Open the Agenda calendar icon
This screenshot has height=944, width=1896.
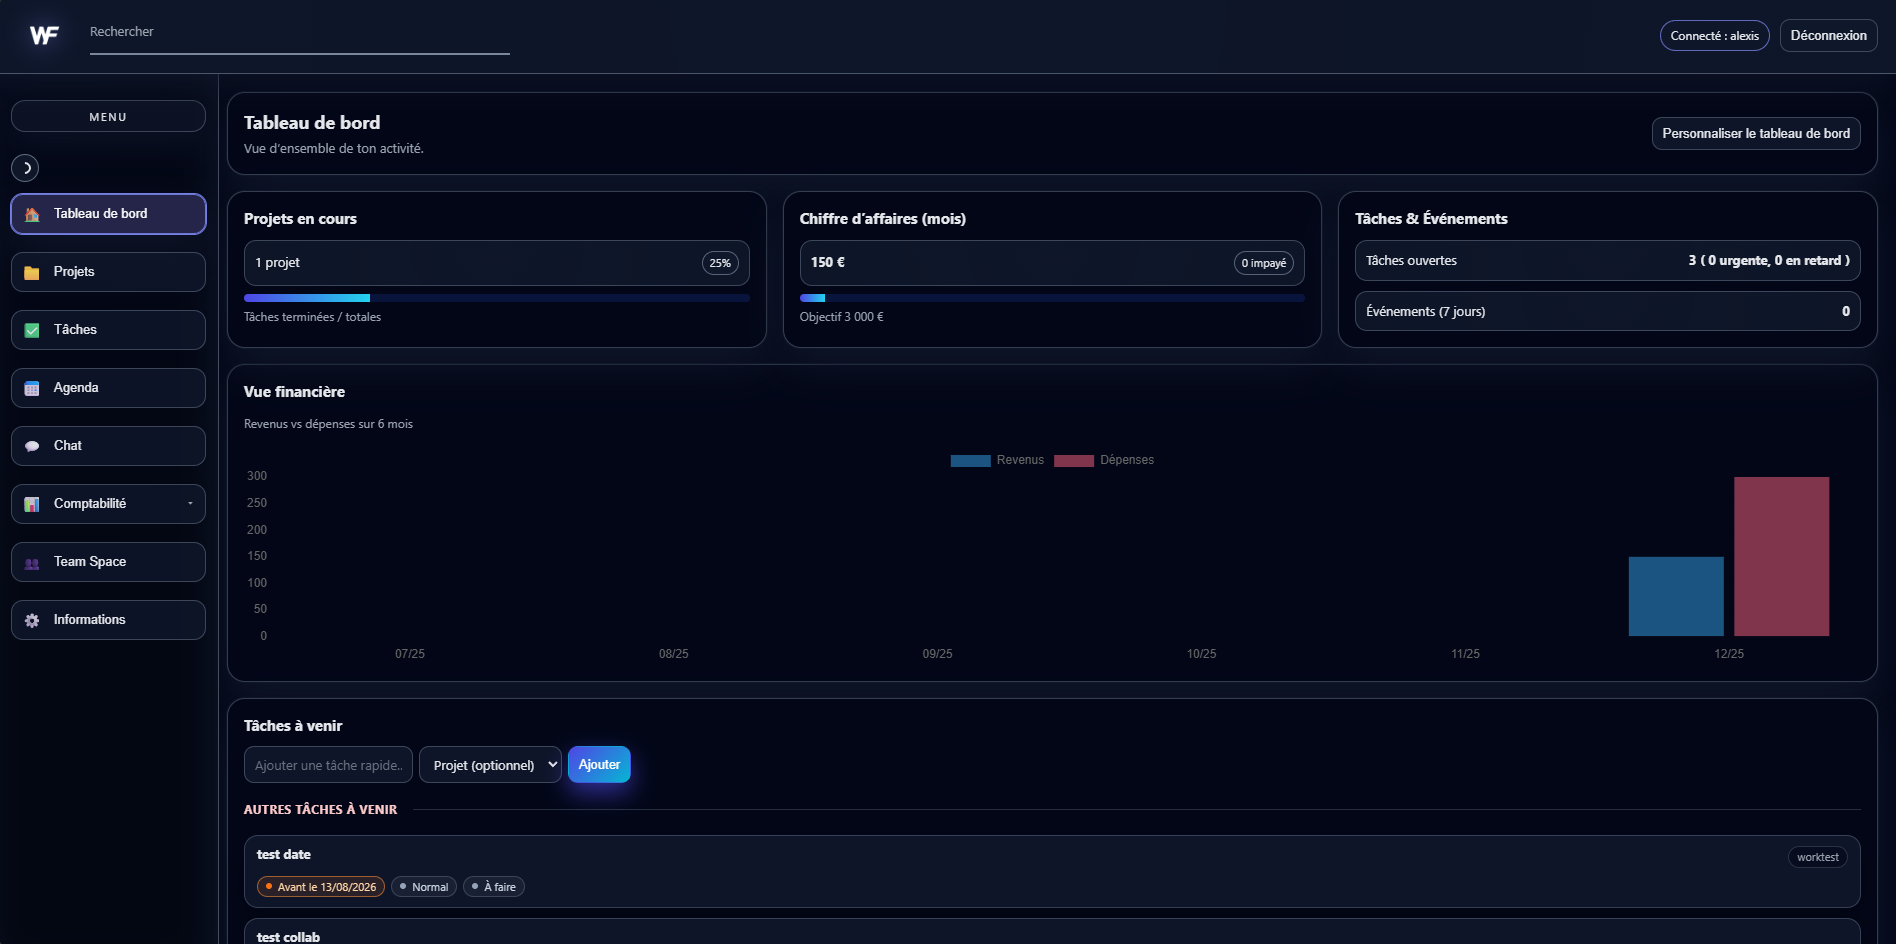(31, 387)
